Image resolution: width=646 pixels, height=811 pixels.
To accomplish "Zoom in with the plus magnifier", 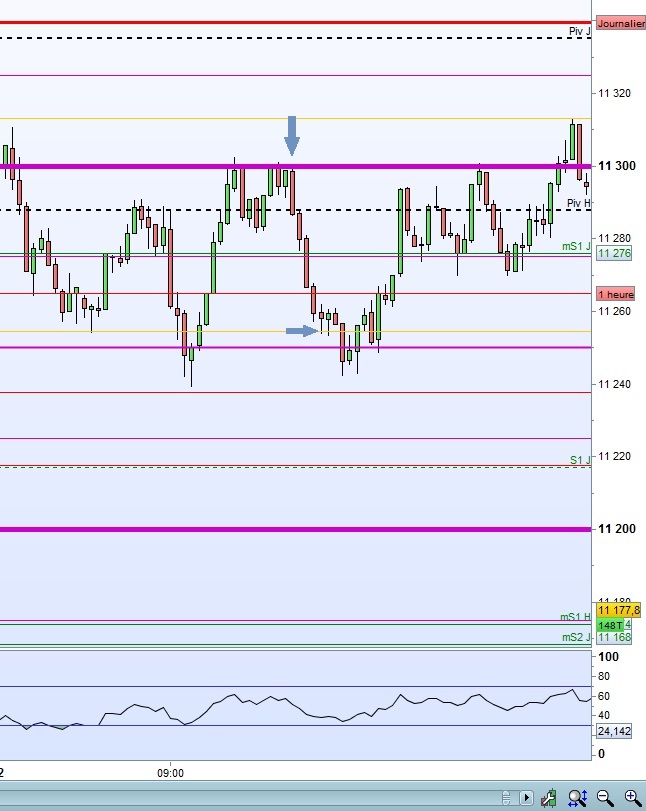I will point(633,798).
